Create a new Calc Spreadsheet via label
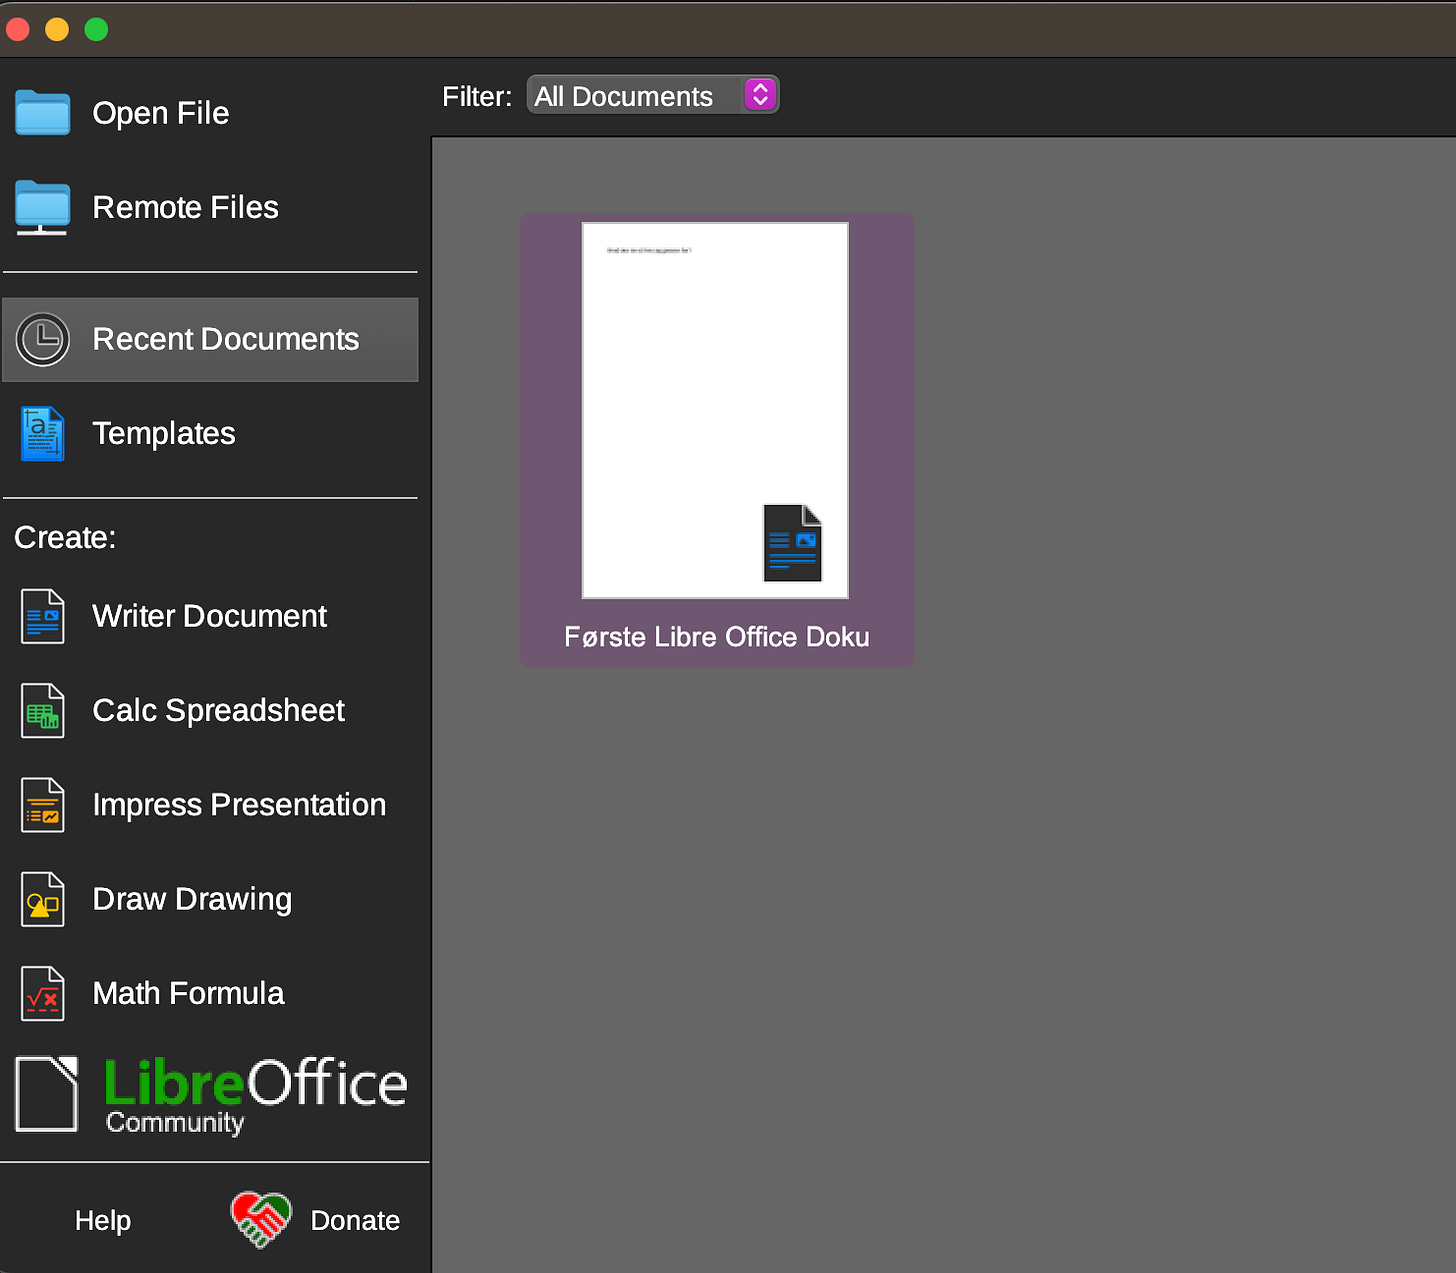Viewport: 1456px width, 1273px height. [218, 711]
